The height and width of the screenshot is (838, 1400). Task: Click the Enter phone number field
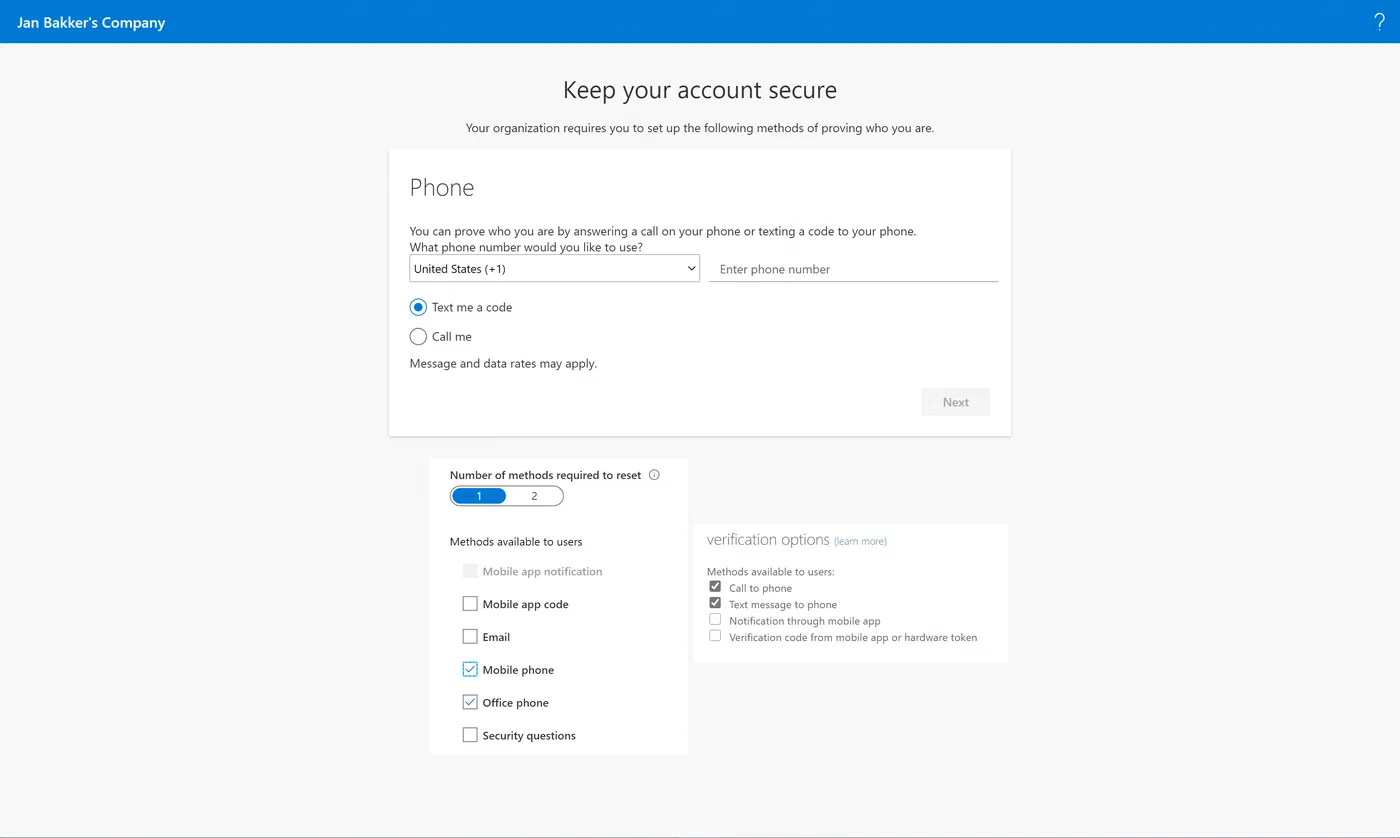853,269
